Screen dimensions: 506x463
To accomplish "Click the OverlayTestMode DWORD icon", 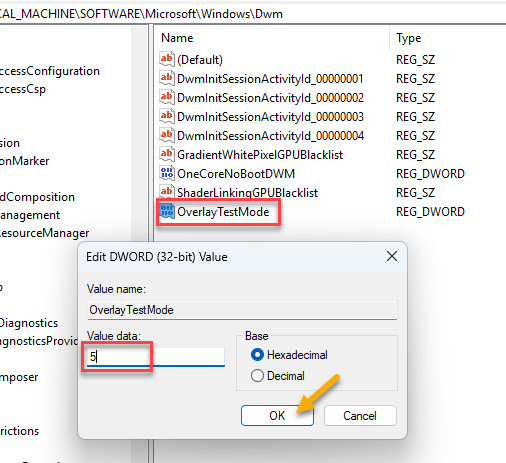I will (x=167, y=211).
